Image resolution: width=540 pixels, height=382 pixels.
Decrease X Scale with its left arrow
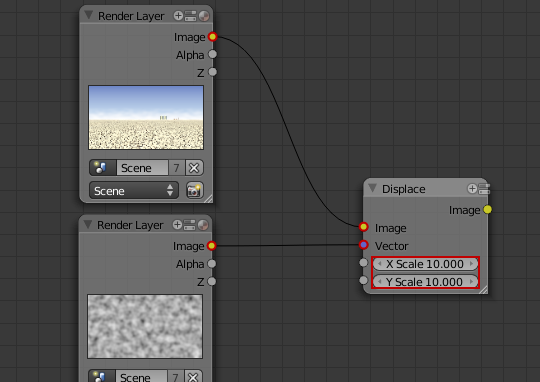[x=379, y=264]
